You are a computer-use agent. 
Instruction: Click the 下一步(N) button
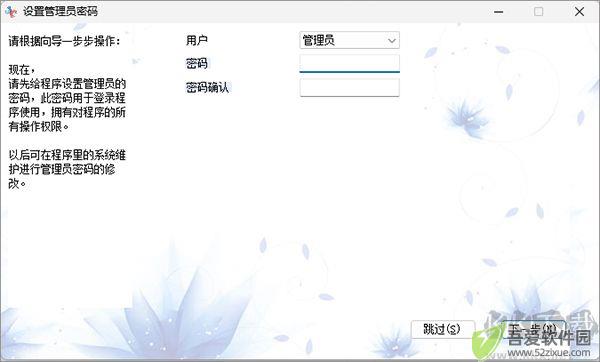pyautogui.click(x=532, y=329)
